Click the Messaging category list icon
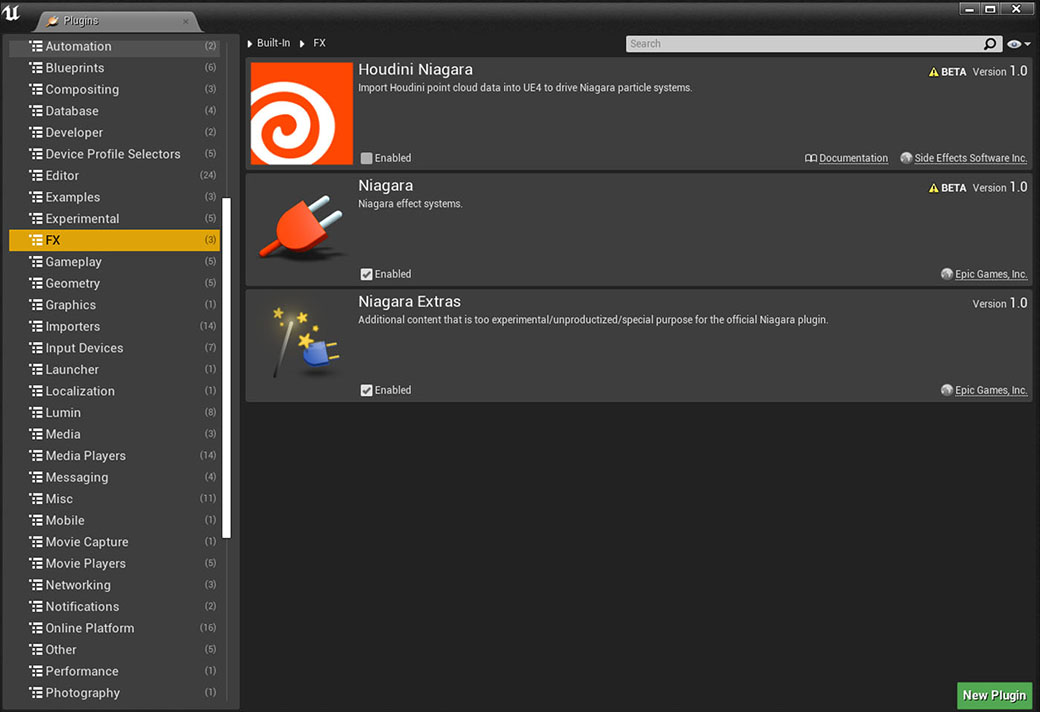The width and height of the screenshot is (1040, 712). point(36,477)
